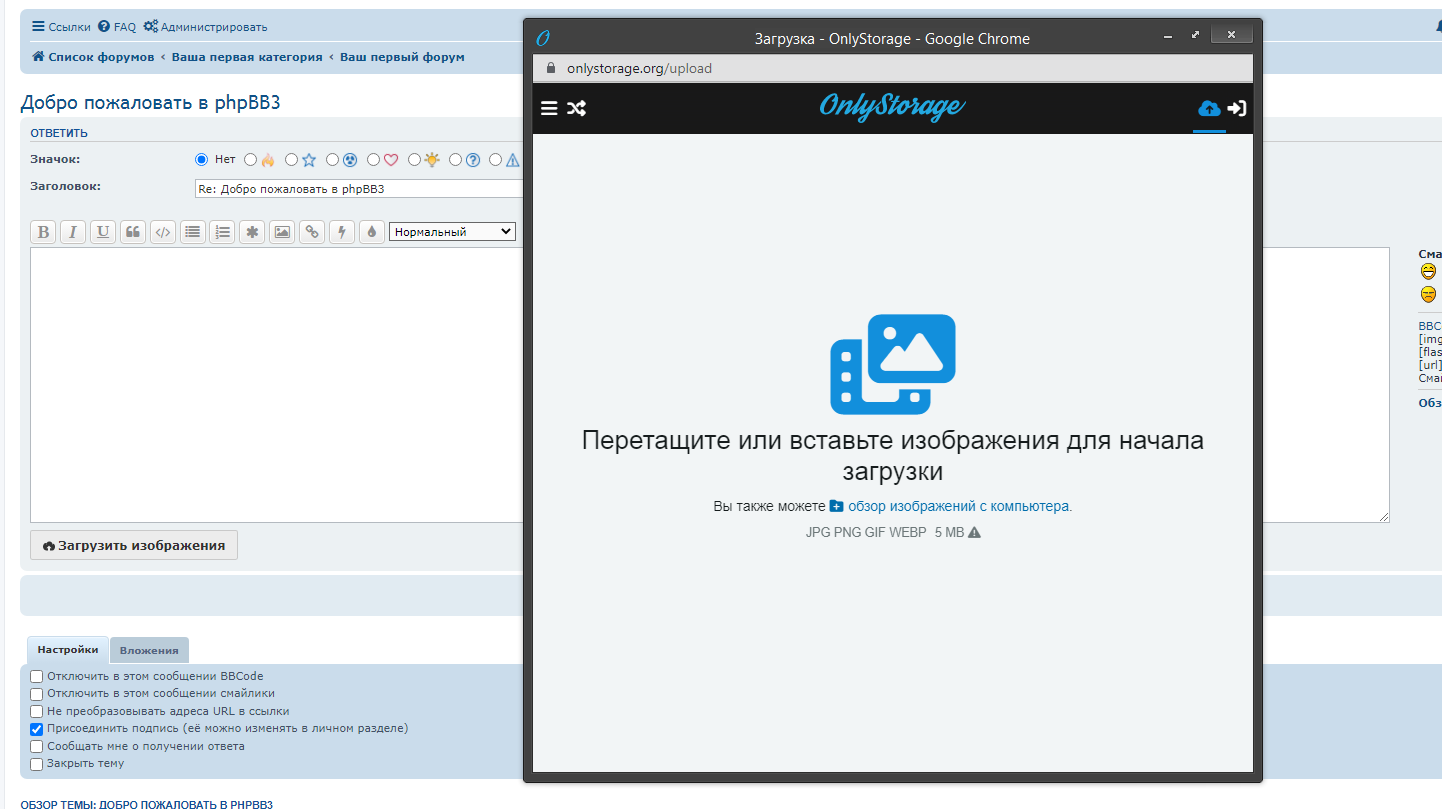Insert image tag in forum editor
This screenshot has height=809, width=1442.
click(283, 232)
